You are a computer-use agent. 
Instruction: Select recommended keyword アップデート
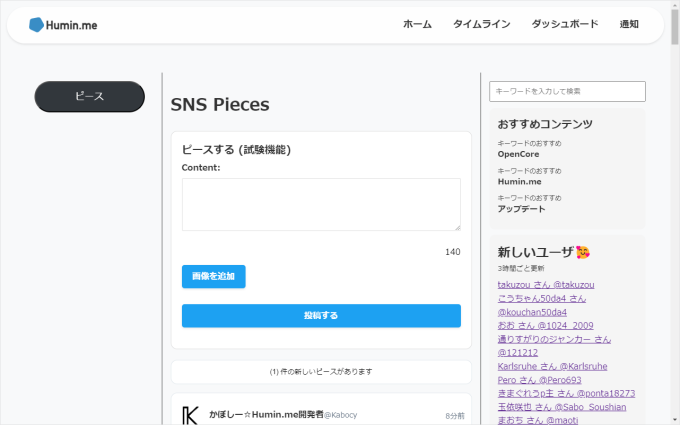tap(521, 209)
